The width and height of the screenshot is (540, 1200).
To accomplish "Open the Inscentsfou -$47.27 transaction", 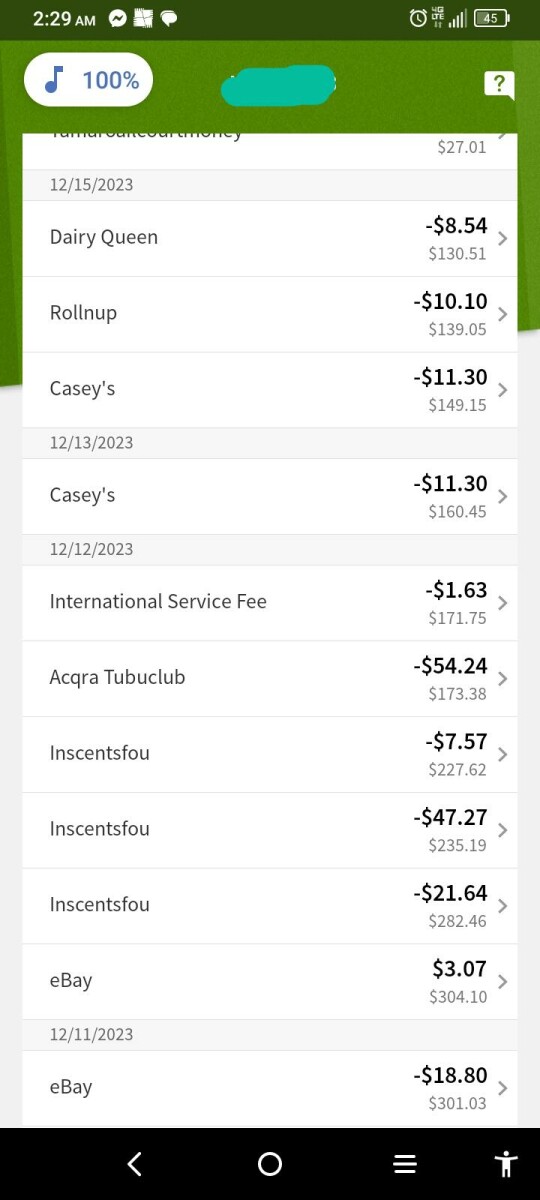I will click(x=270, y=830).
